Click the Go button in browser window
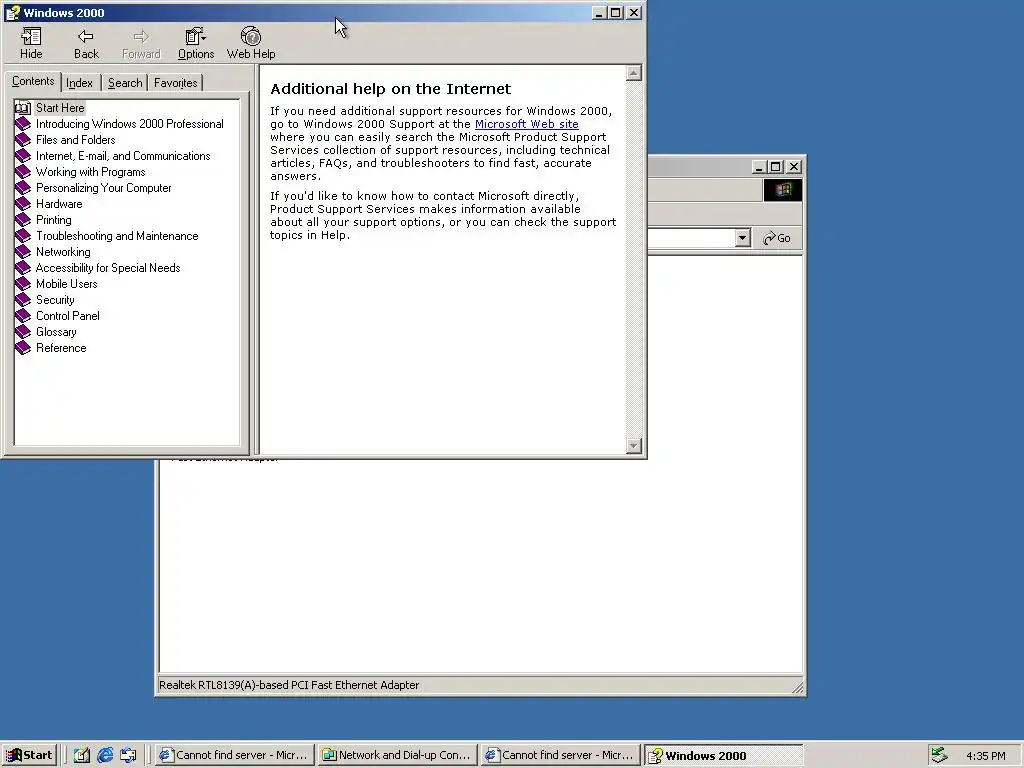1024x768 pixels. 777,238
